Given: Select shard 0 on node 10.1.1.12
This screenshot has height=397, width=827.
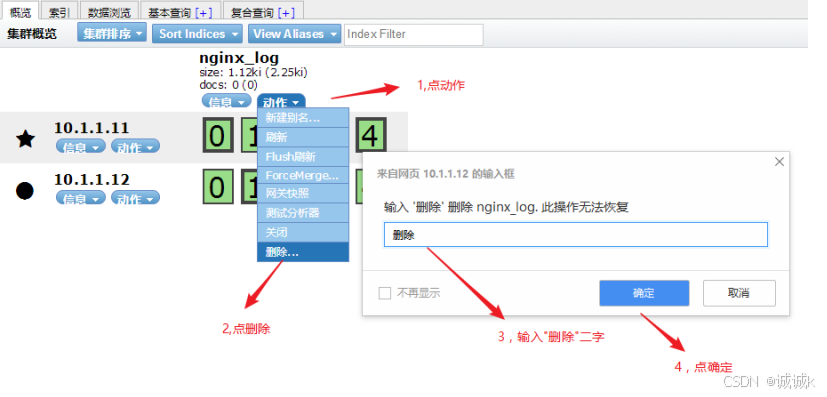Looking at the screenshot, I should 217,187.
